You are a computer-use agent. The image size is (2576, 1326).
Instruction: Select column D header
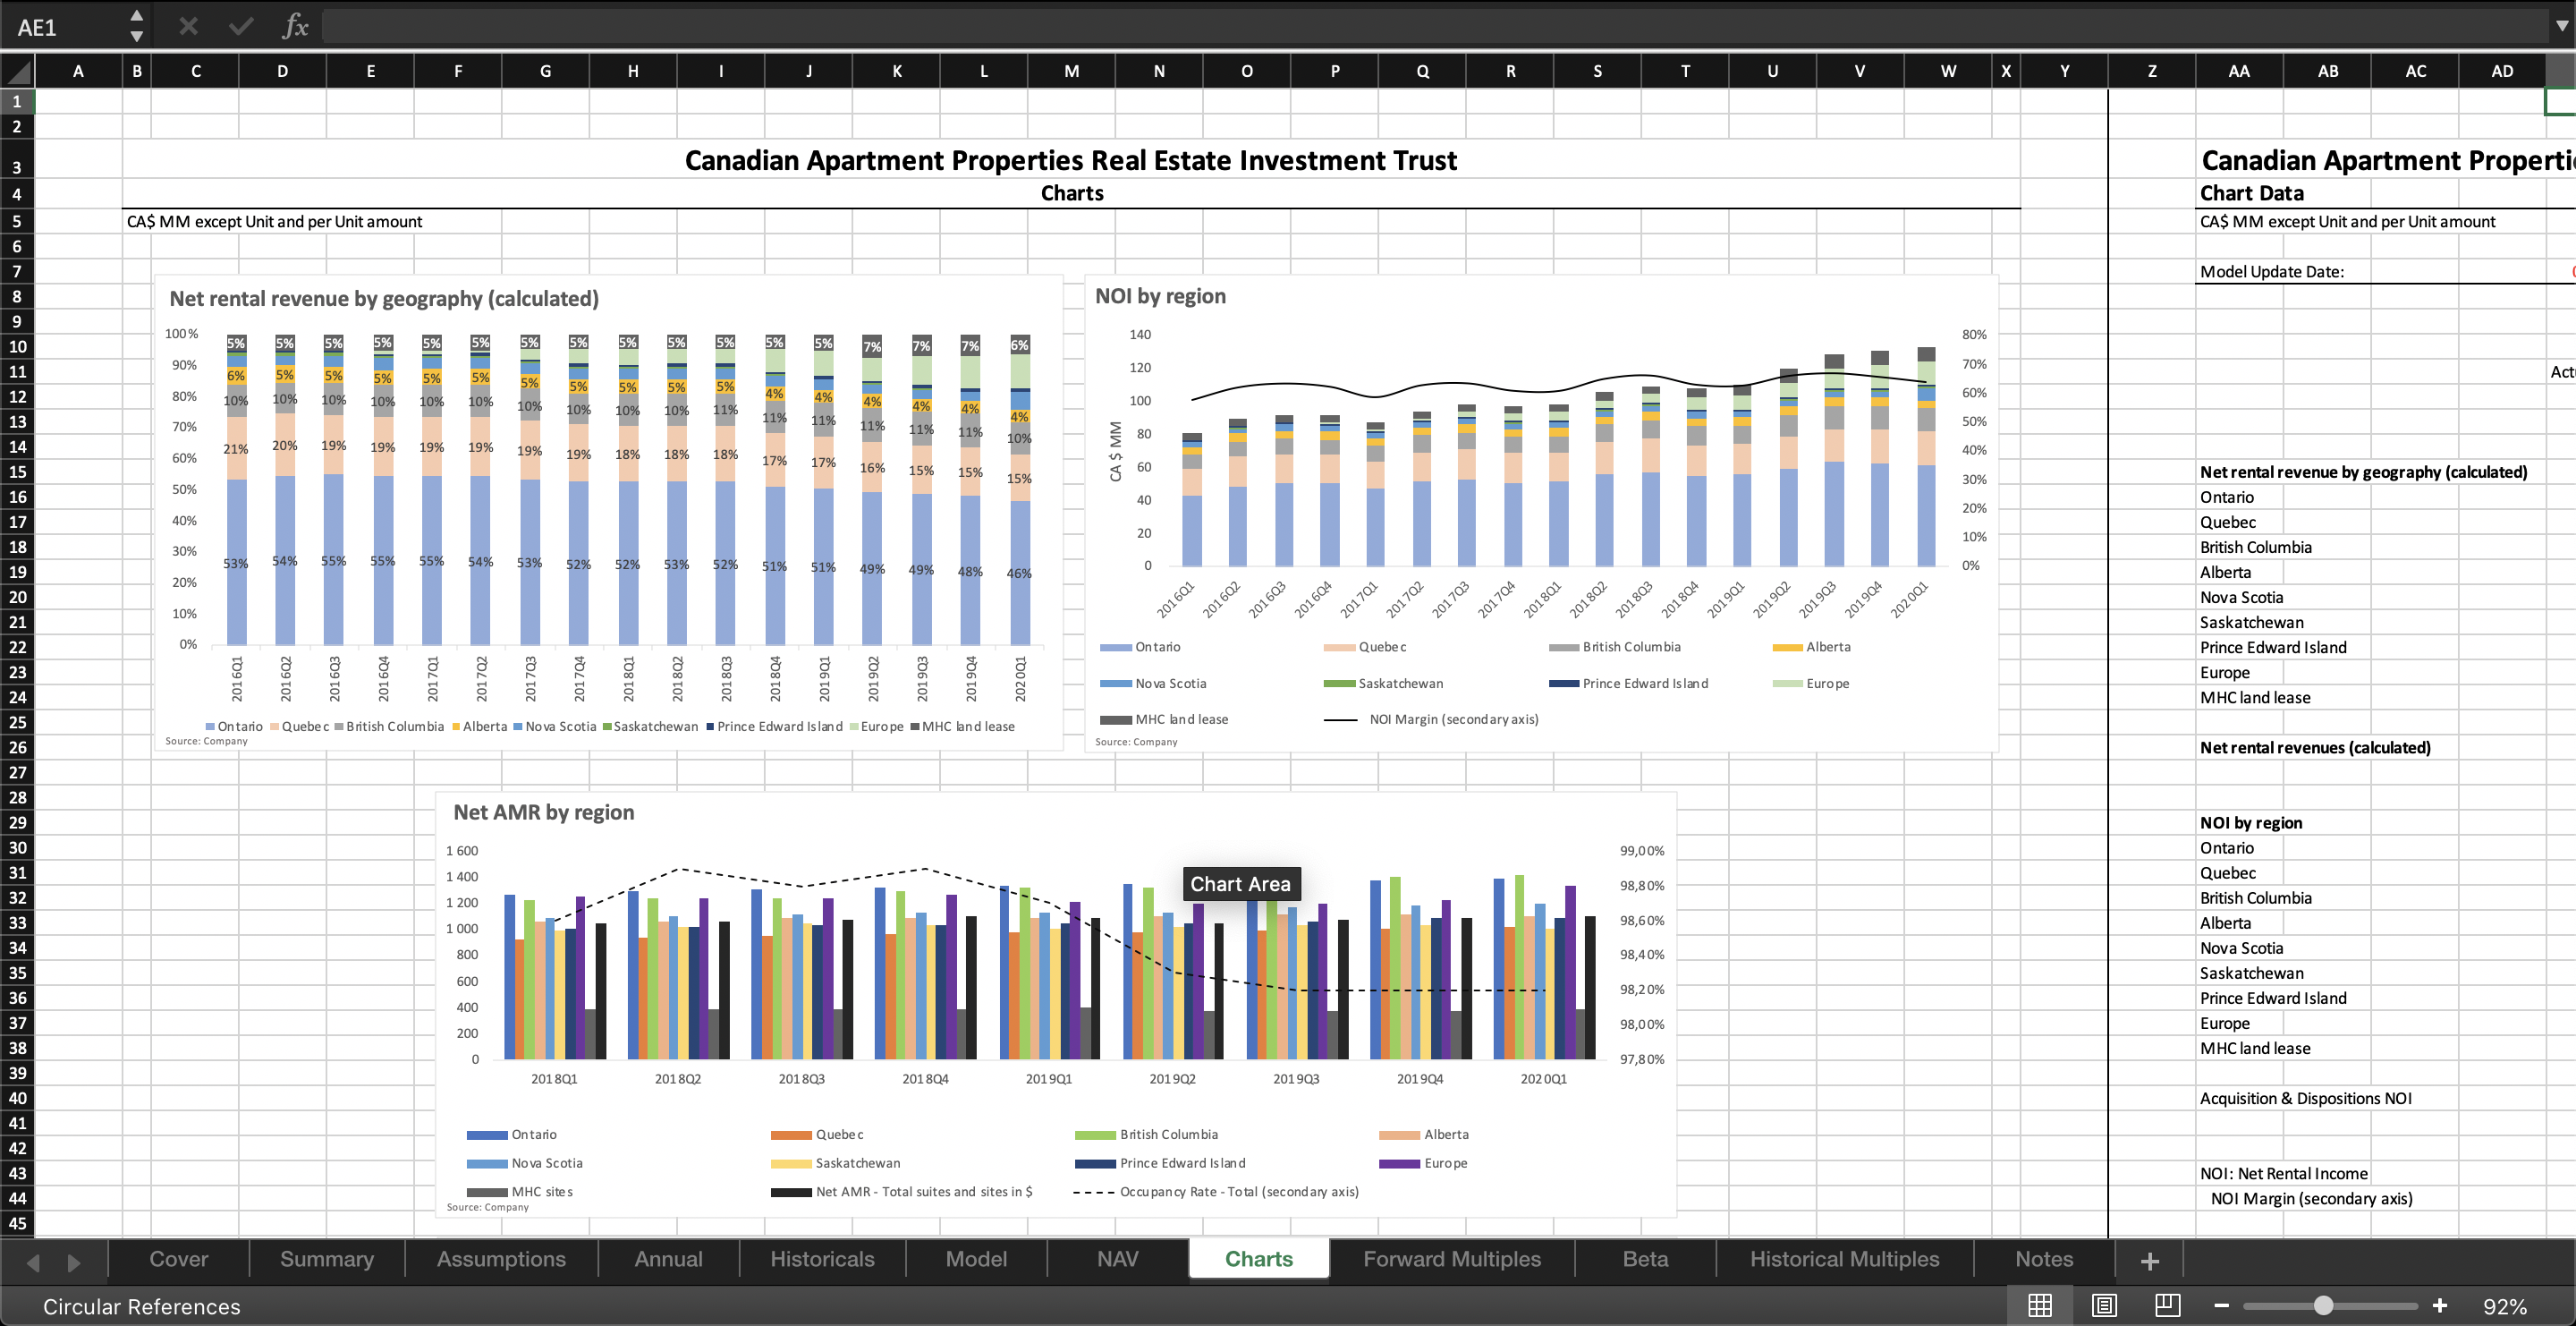282,71
